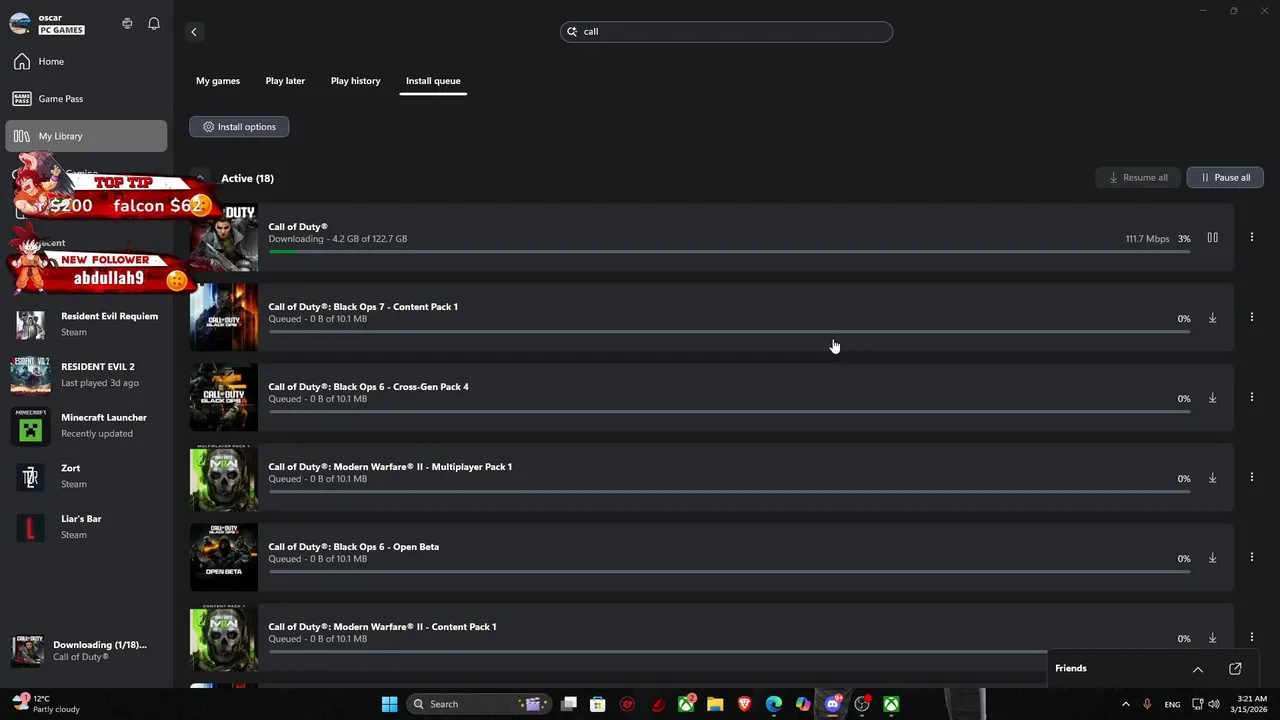Open the Black Ops 7 Content Pack 1 thumbnail

[224, 318]
